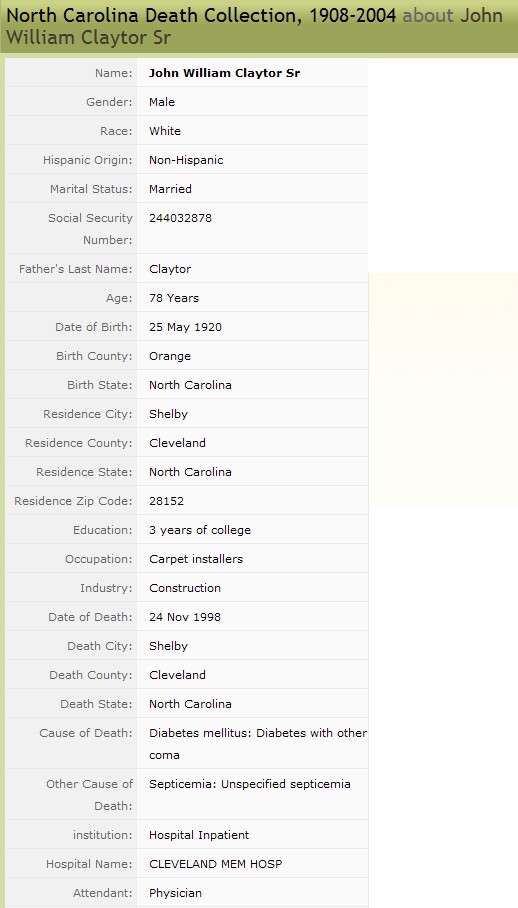Screen dimensions: 518x908
Task: Click the Residence Zip Code 28152
Action: pos(167,501)
